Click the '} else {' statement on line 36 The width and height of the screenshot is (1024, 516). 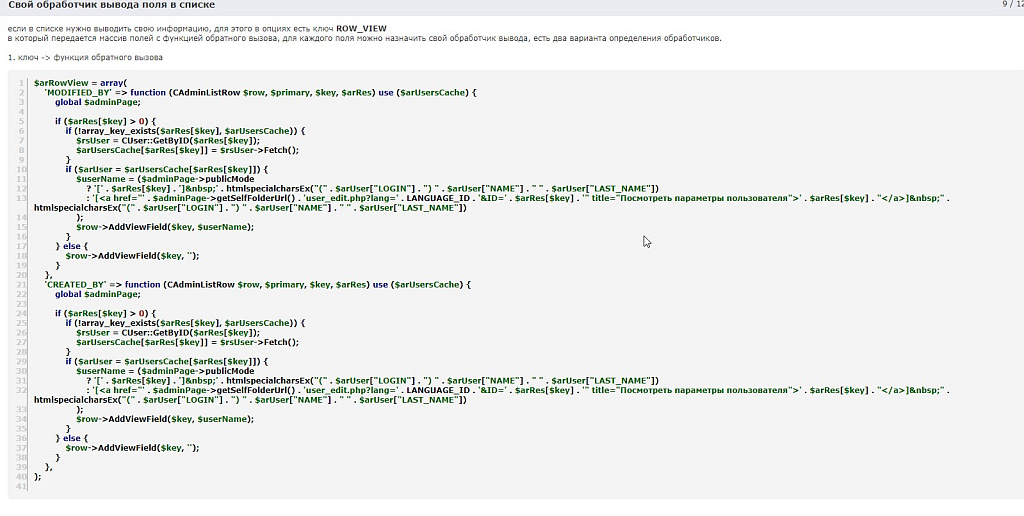tap(76, 438)
